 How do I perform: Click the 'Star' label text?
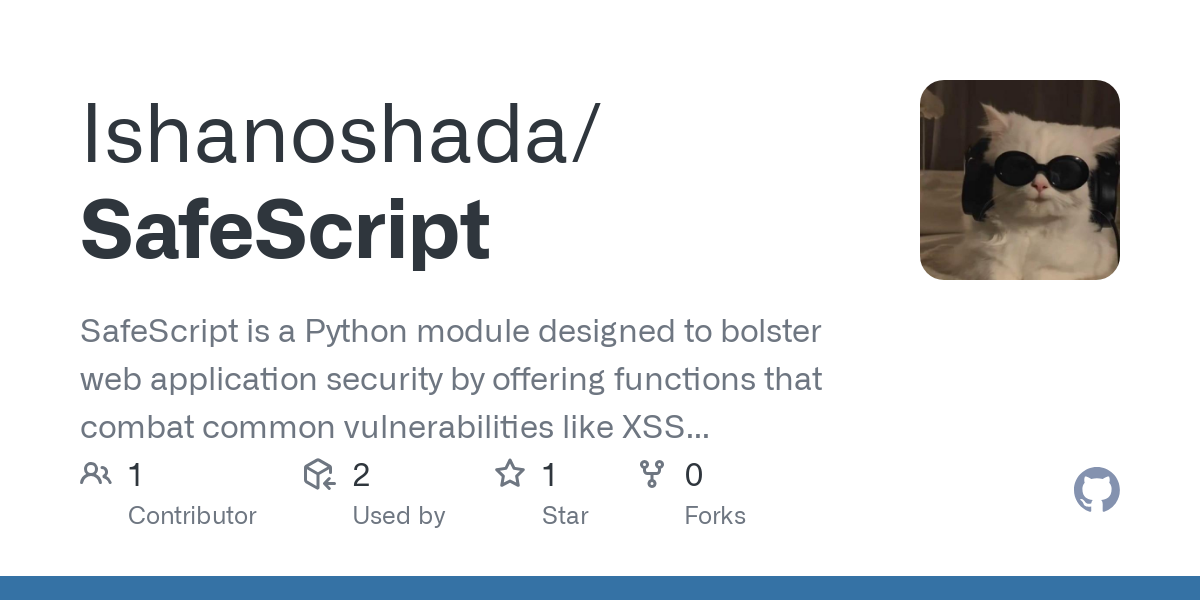point(565,516)
